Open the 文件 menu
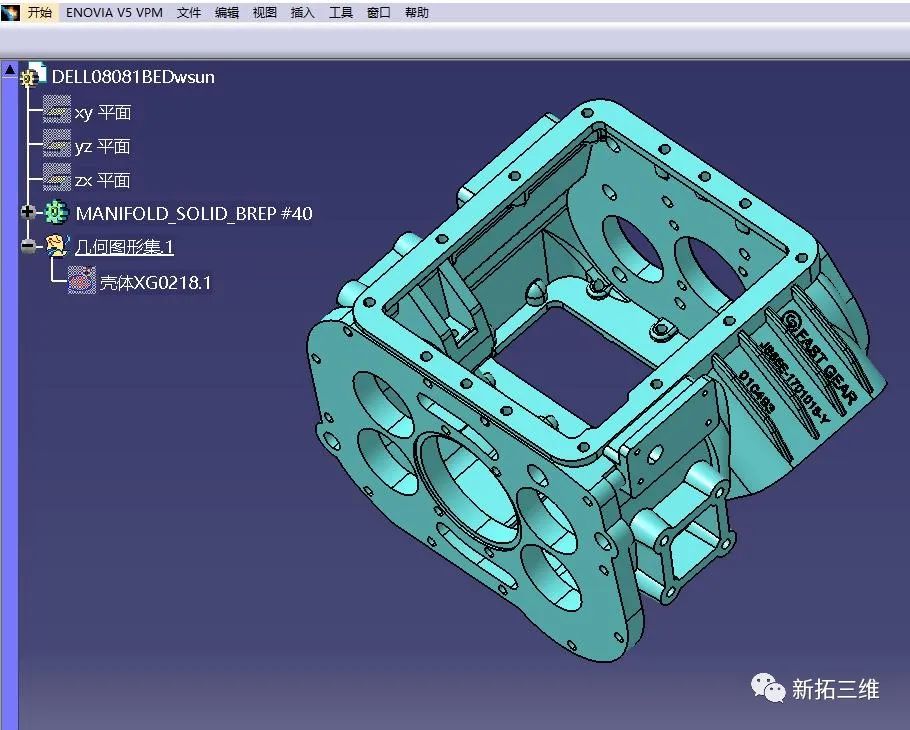This screenshot has height=730, width=910. click(189, 12)
